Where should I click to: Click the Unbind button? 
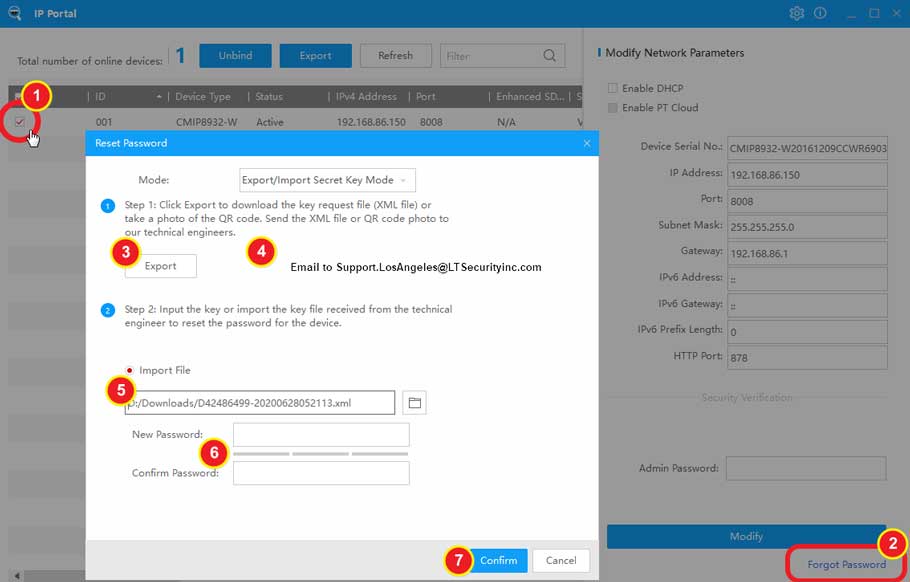(235, 56)
